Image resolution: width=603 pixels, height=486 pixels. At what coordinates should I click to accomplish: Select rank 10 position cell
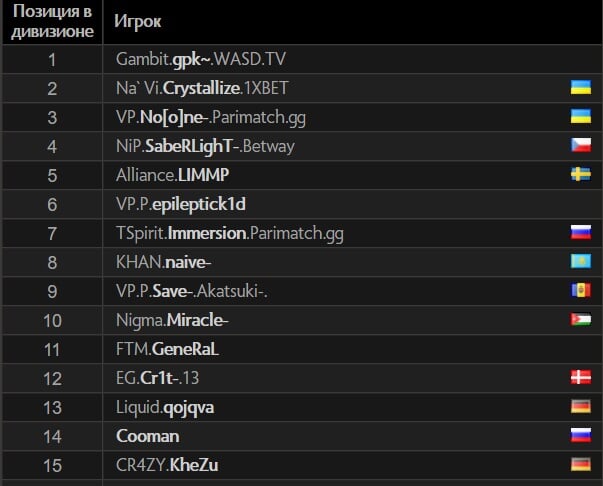coord(52,320)
